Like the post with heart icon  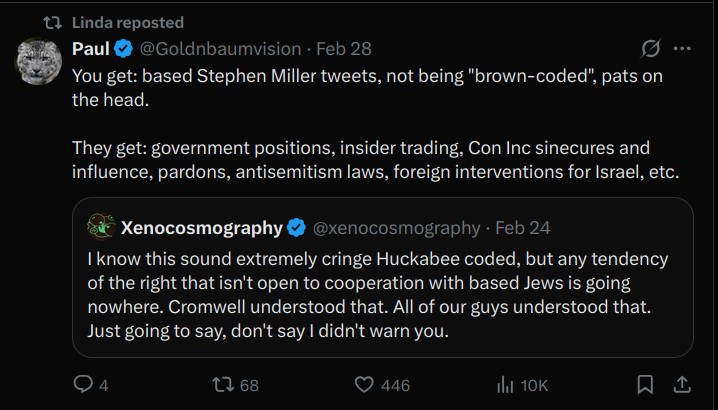pos(364,385)
